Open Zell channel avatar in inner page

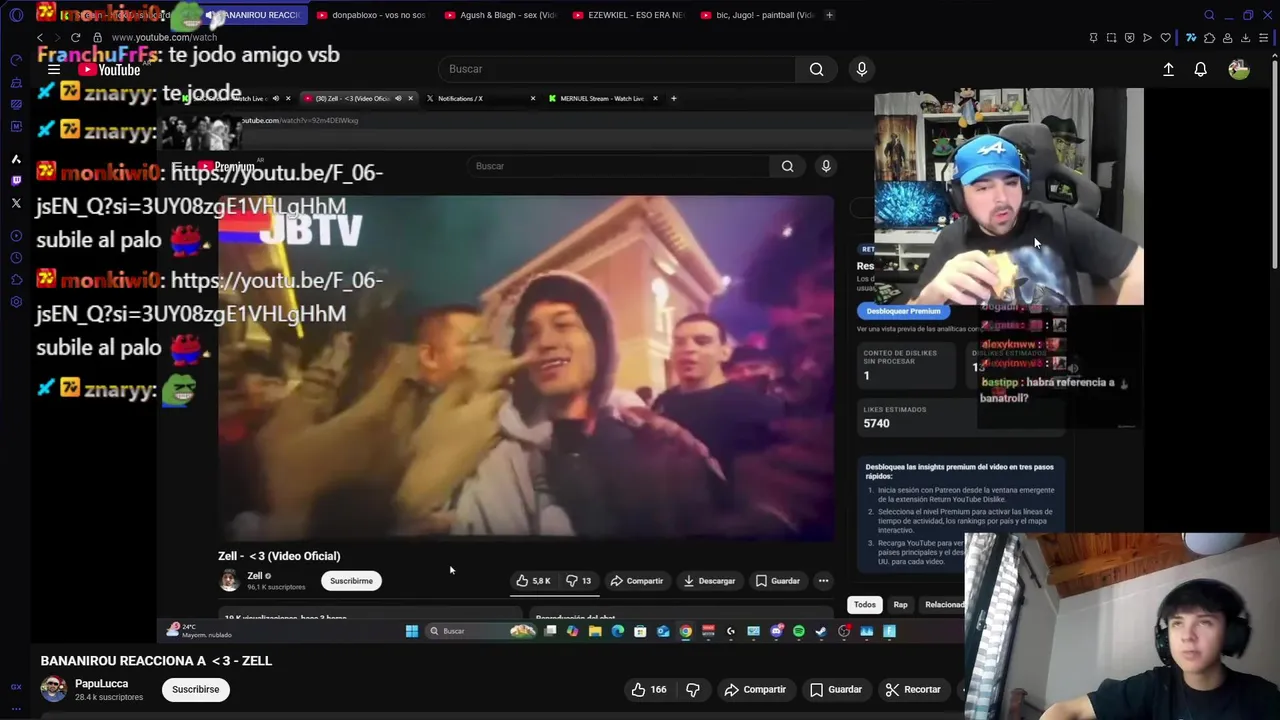(229, 580)
